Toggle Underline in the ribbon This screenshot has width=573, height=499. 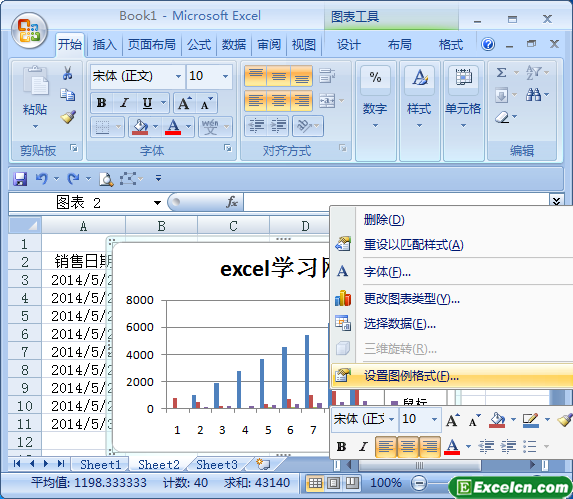[x=147, y=103]
